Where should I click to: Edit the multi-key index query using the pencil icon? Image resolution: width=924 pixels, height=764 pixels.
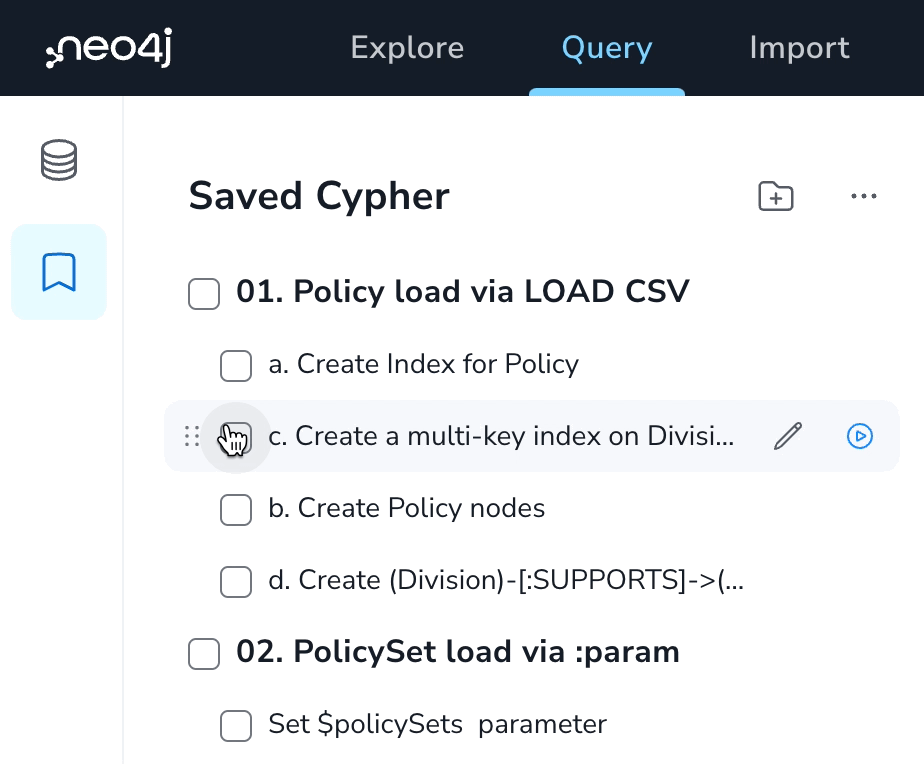coord(787,436)
